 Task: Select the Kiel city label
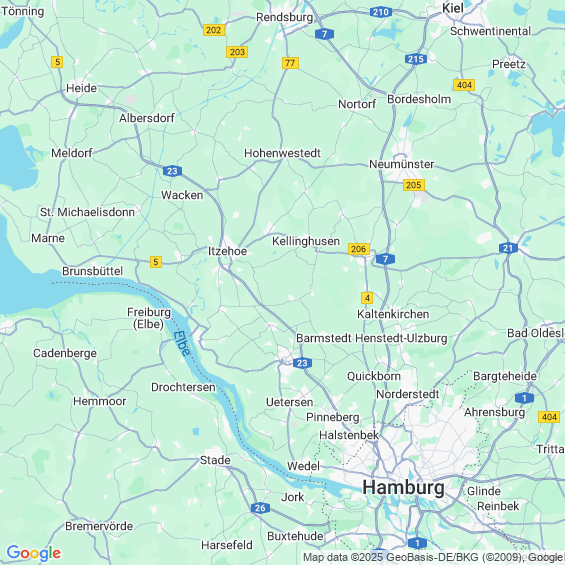coord(453,8)
